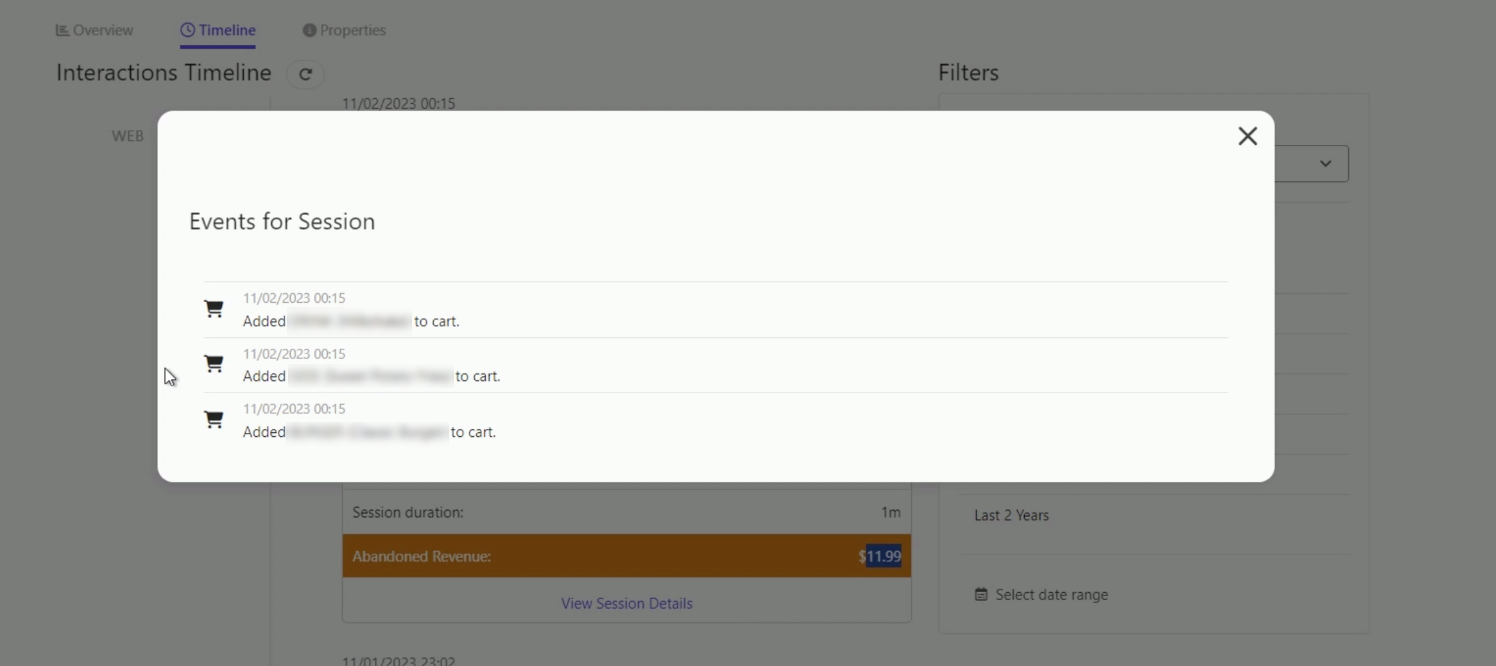Click the calendar icon next to Select date range
This screenshot has height=666, width=1496.
point(981,594)
